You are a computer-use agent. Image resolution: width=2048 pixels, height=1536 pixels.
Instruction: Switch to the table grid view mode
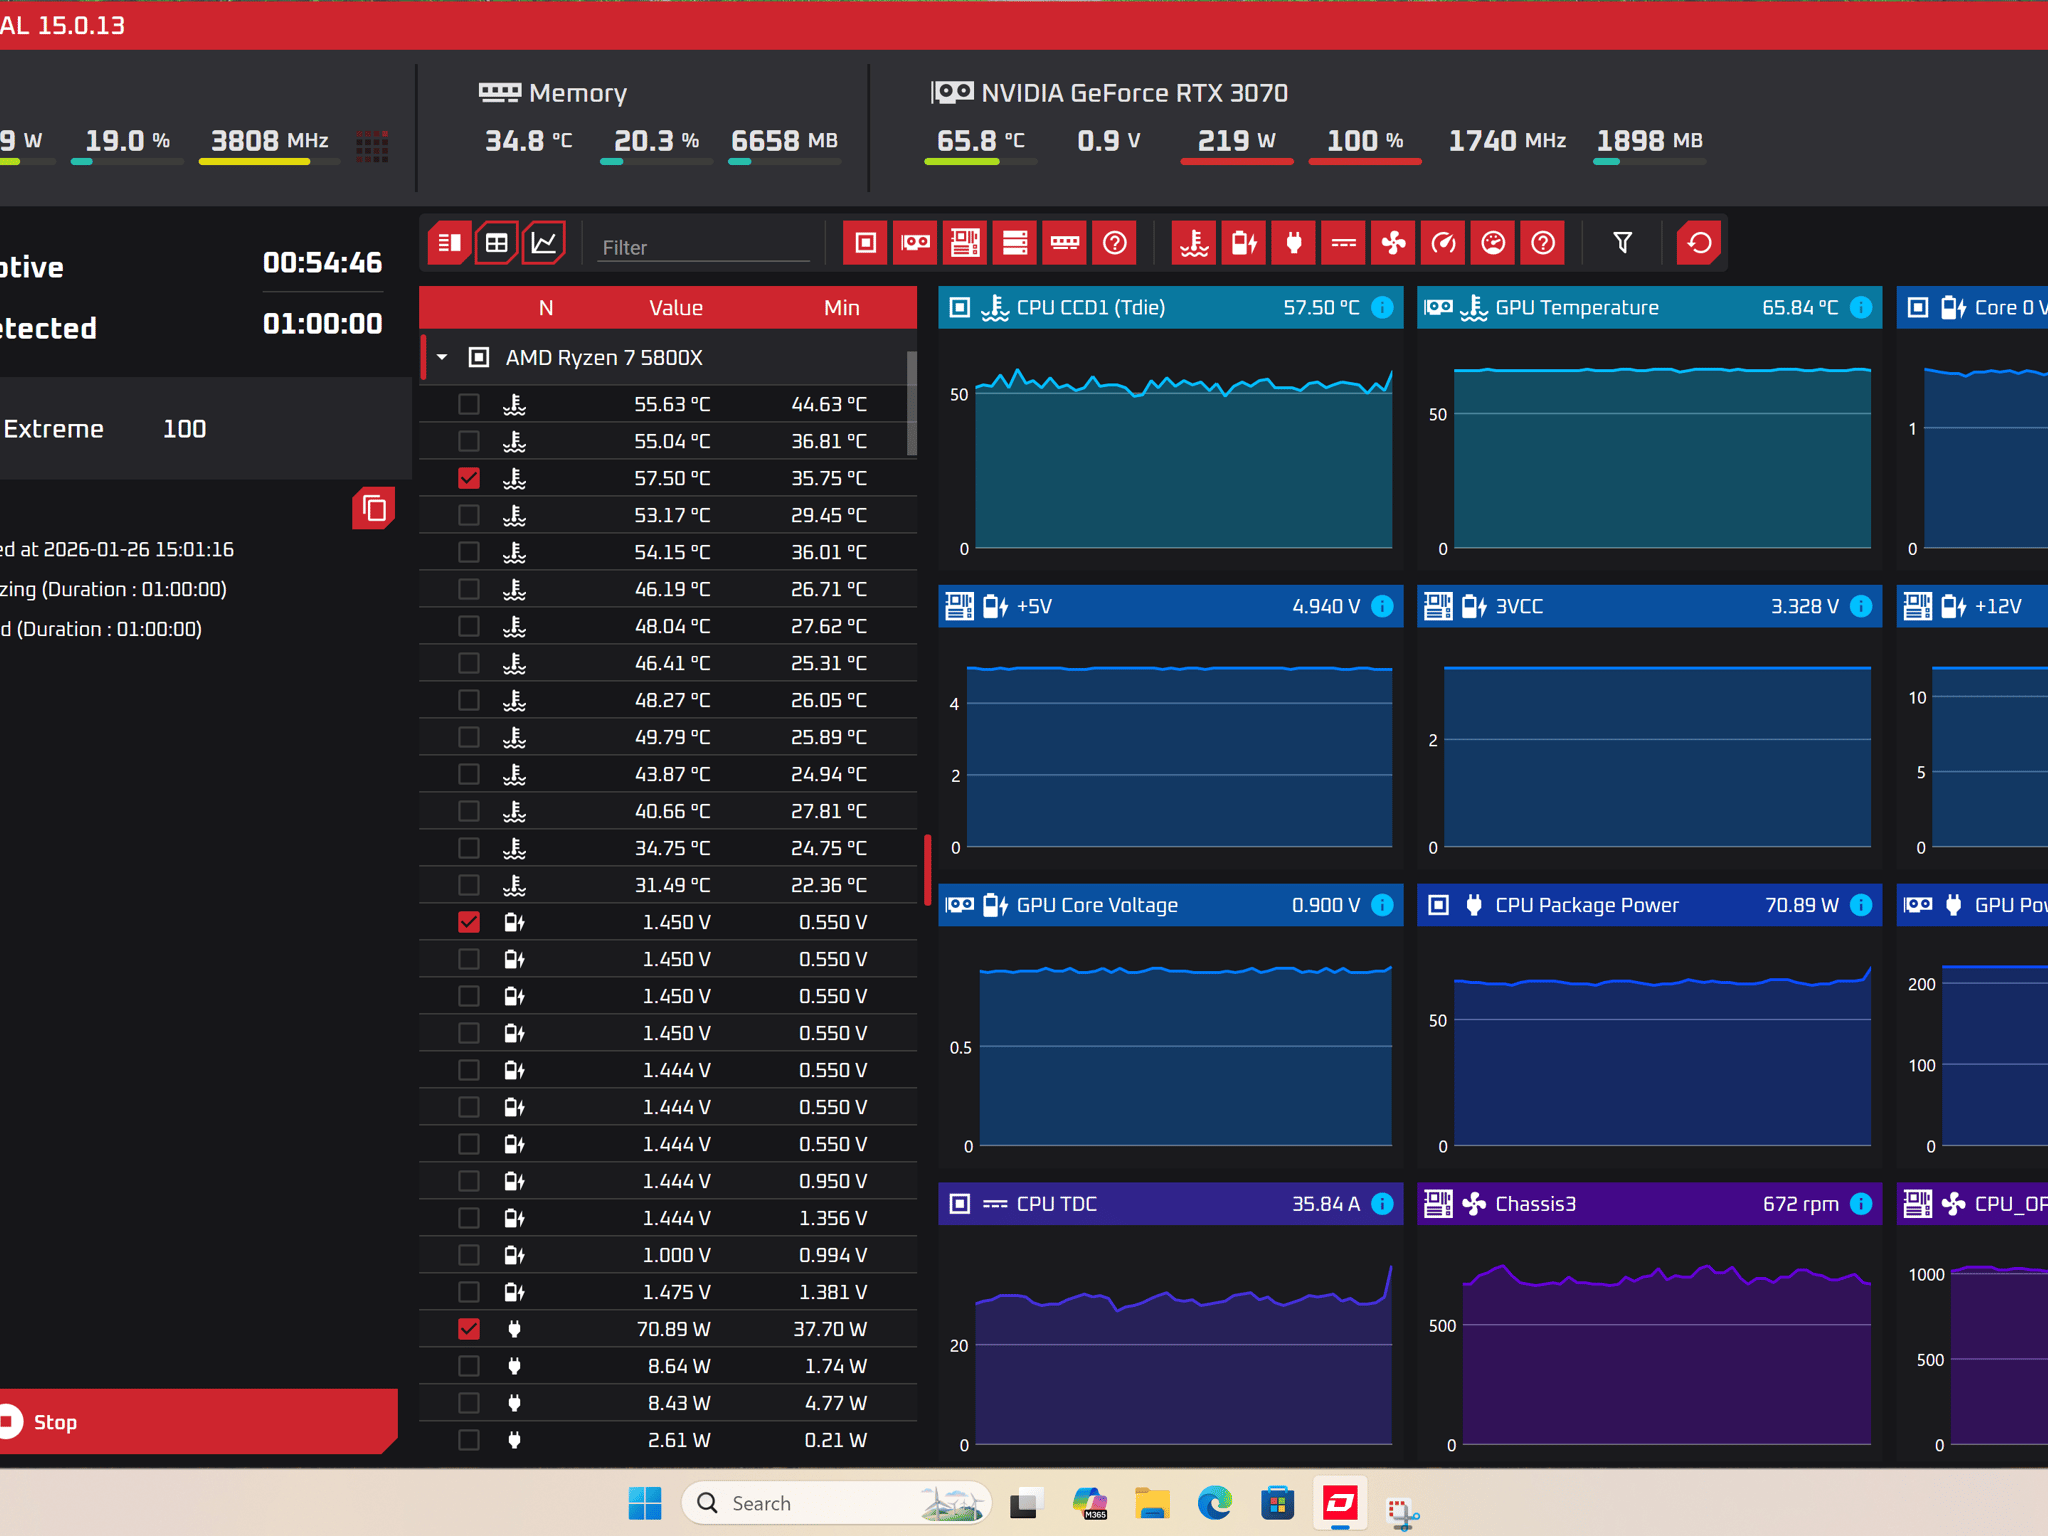coord(497,243)
